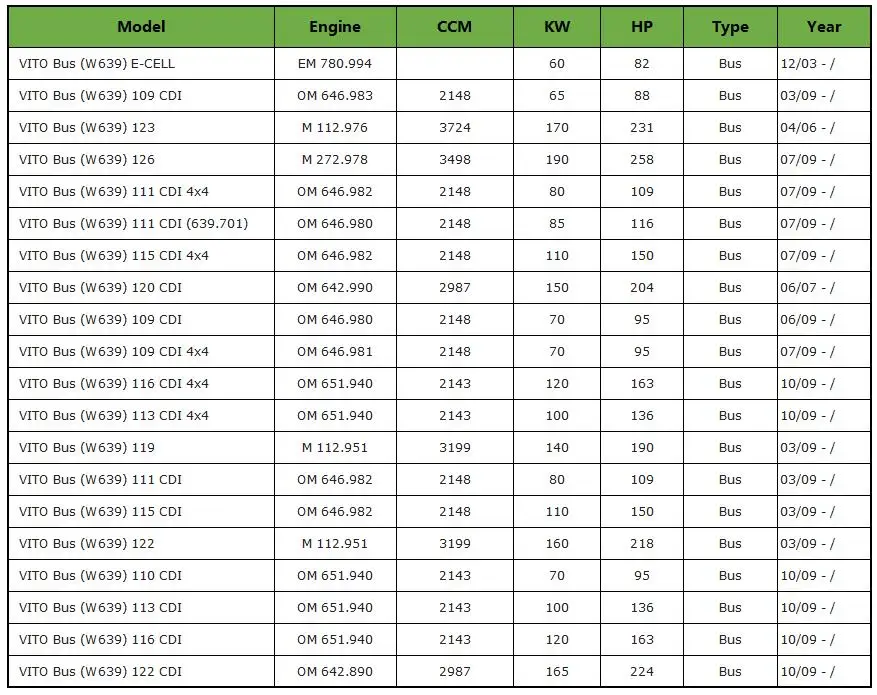
Task: Click CCM value 2987 for 120 CDI
Action: point(455,287)
